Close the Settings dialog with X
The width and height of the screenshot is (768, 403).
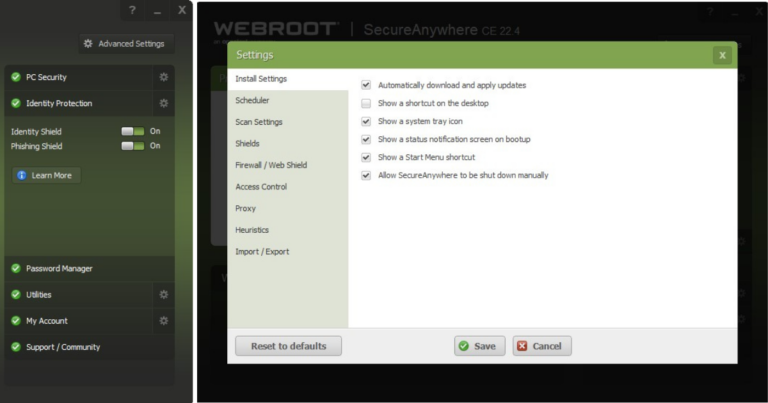pyautogui.click(x=721, y=55)
